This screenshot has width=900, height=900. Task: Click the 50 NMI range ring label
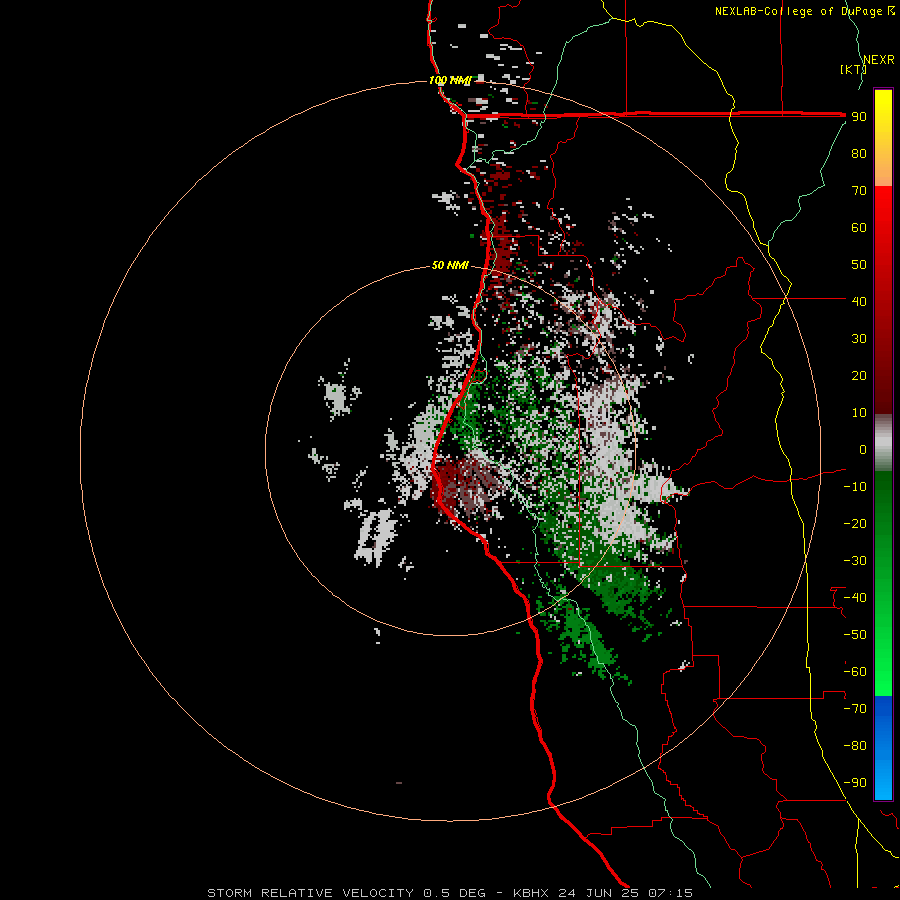click(450, 265)
